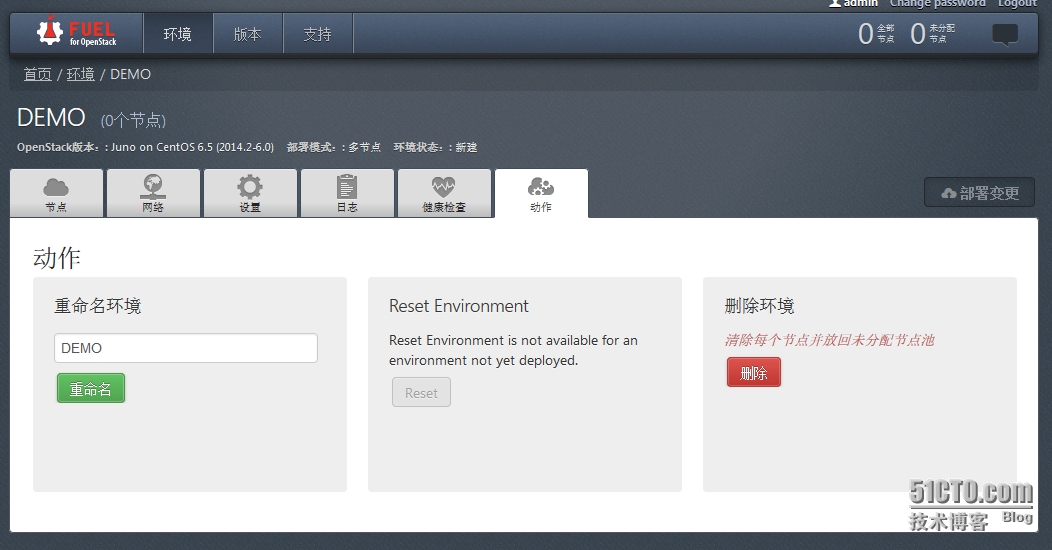Click the red 清除每个节点 warning text
Screen dimensions: 1052x550
(829, 340)
